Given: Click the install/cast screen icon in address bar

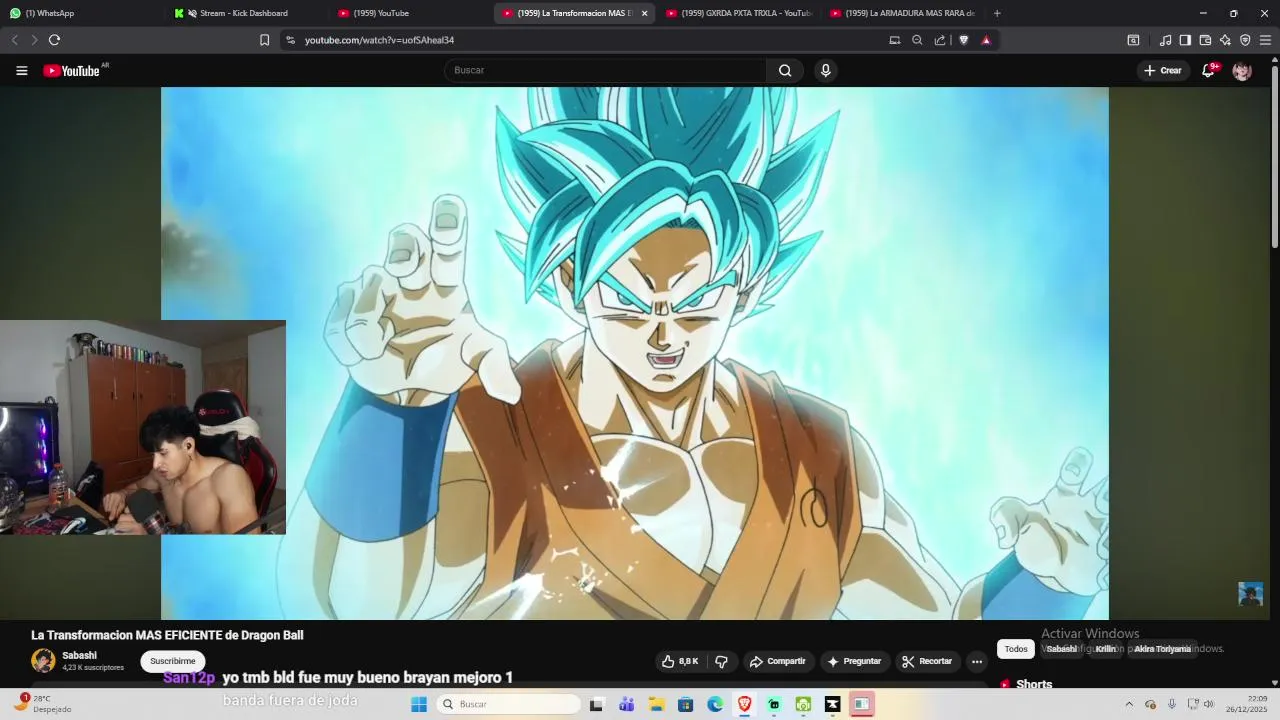Looking at the screenshot, I should tap(895, 40).
